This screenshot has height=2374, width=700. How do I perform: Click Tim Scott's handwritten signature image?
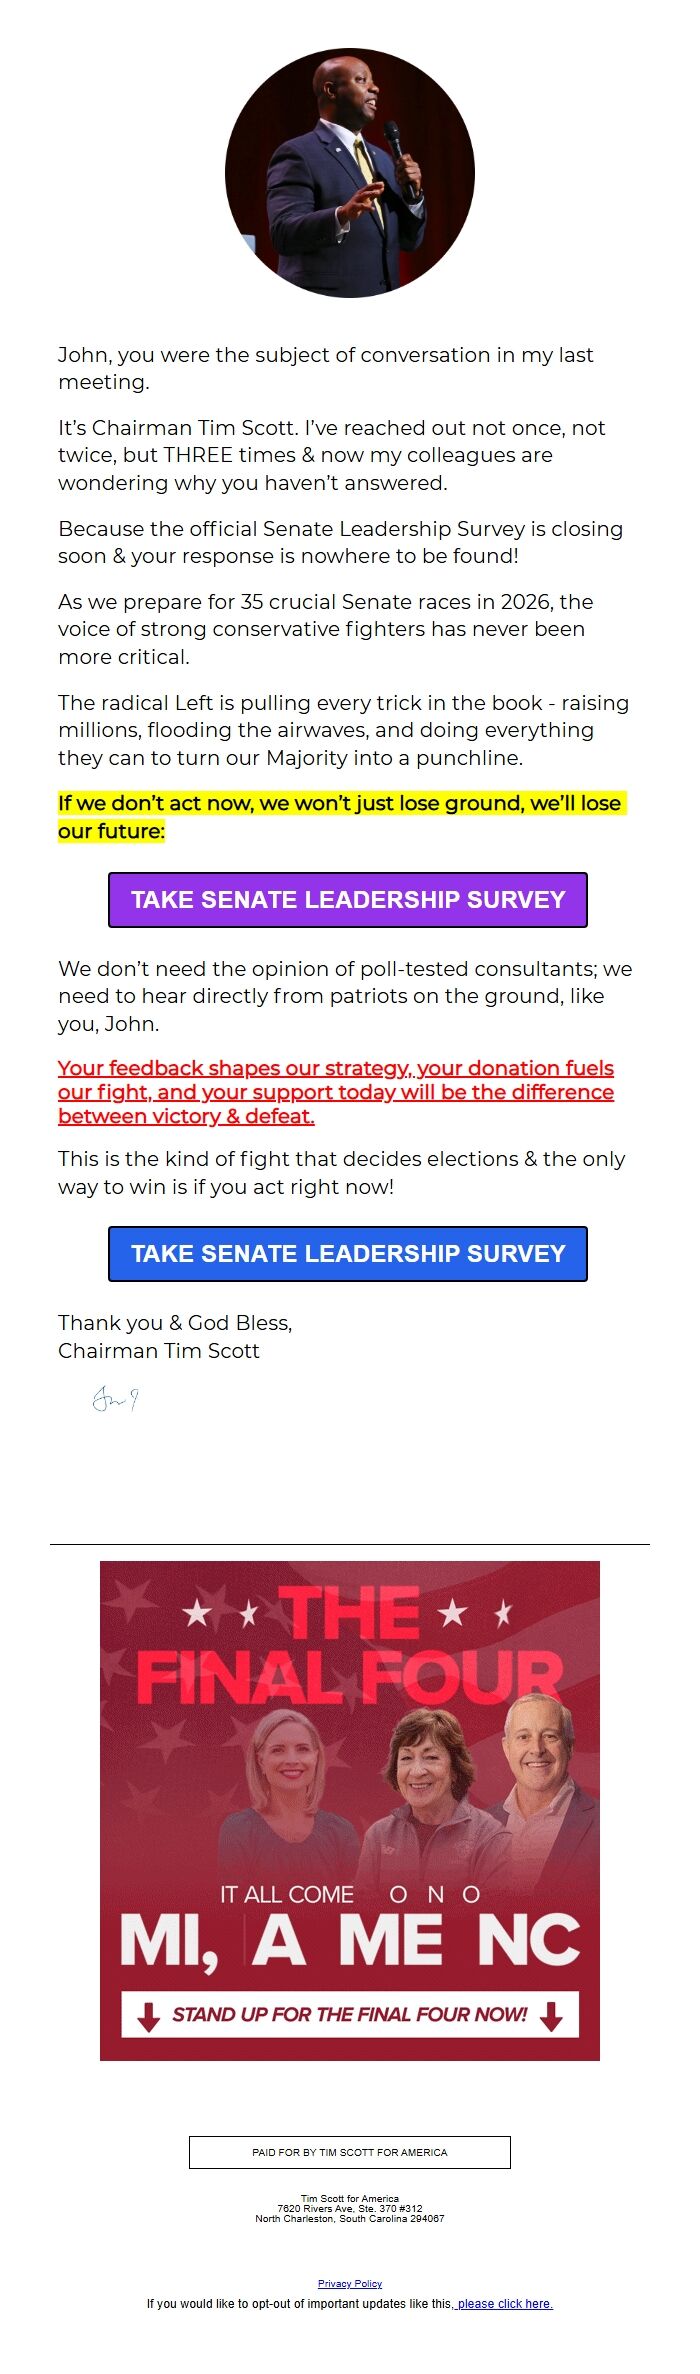115,1398
